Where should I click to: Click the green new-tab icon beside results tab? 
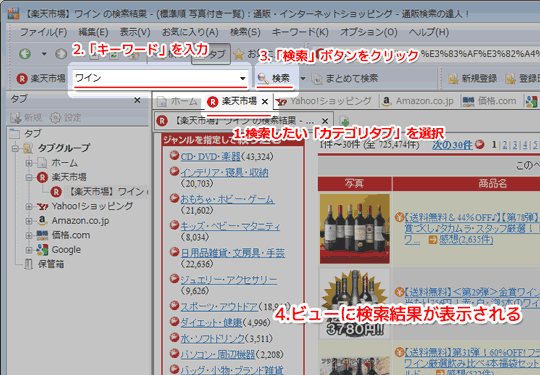344,121
